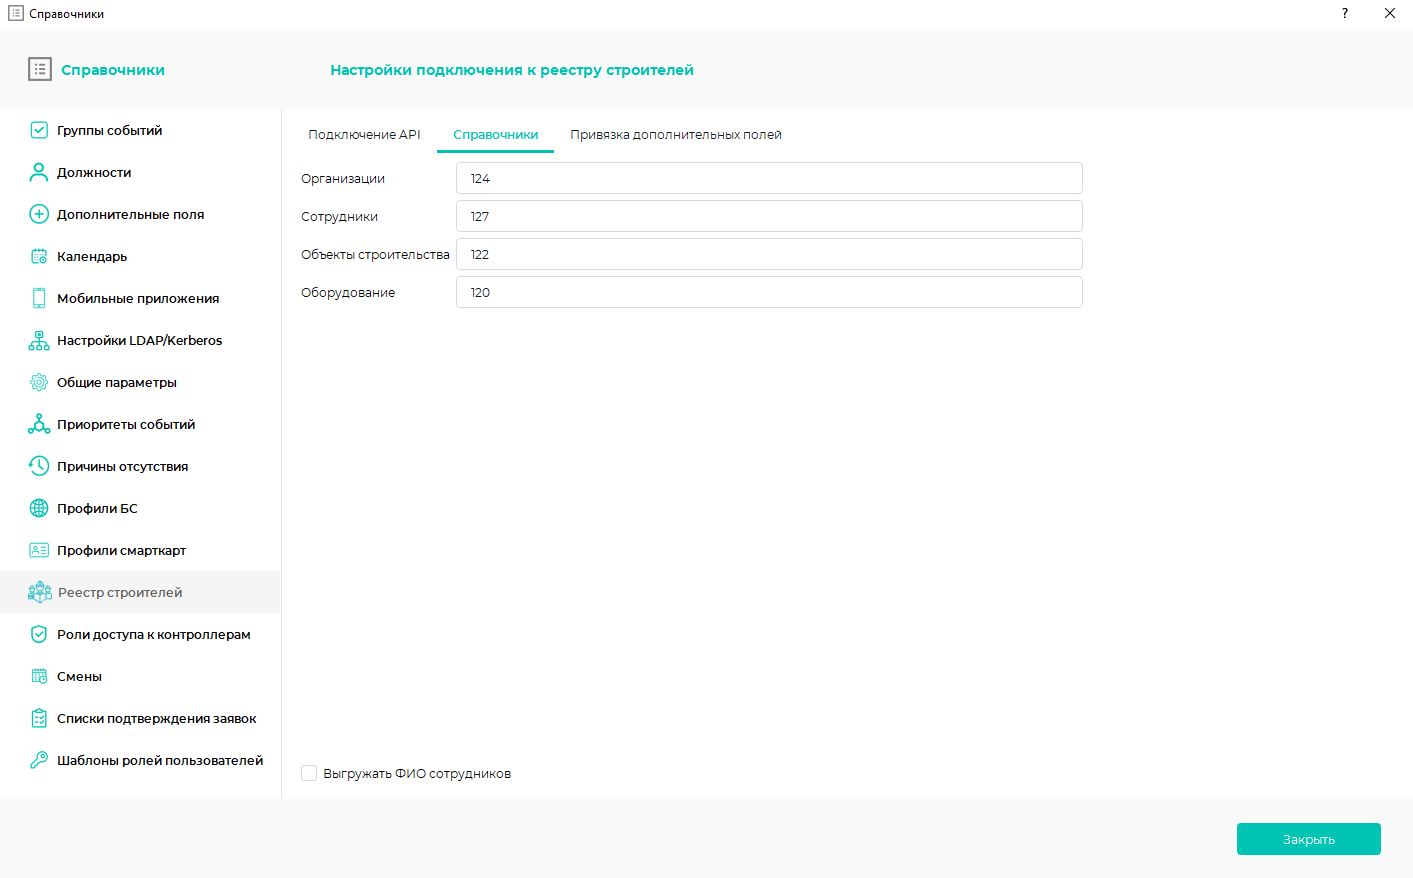The image size is (1413, 878).
Task: Click the Шаблоны ролей пользователей key icon
Action: [x=39, y=760]
